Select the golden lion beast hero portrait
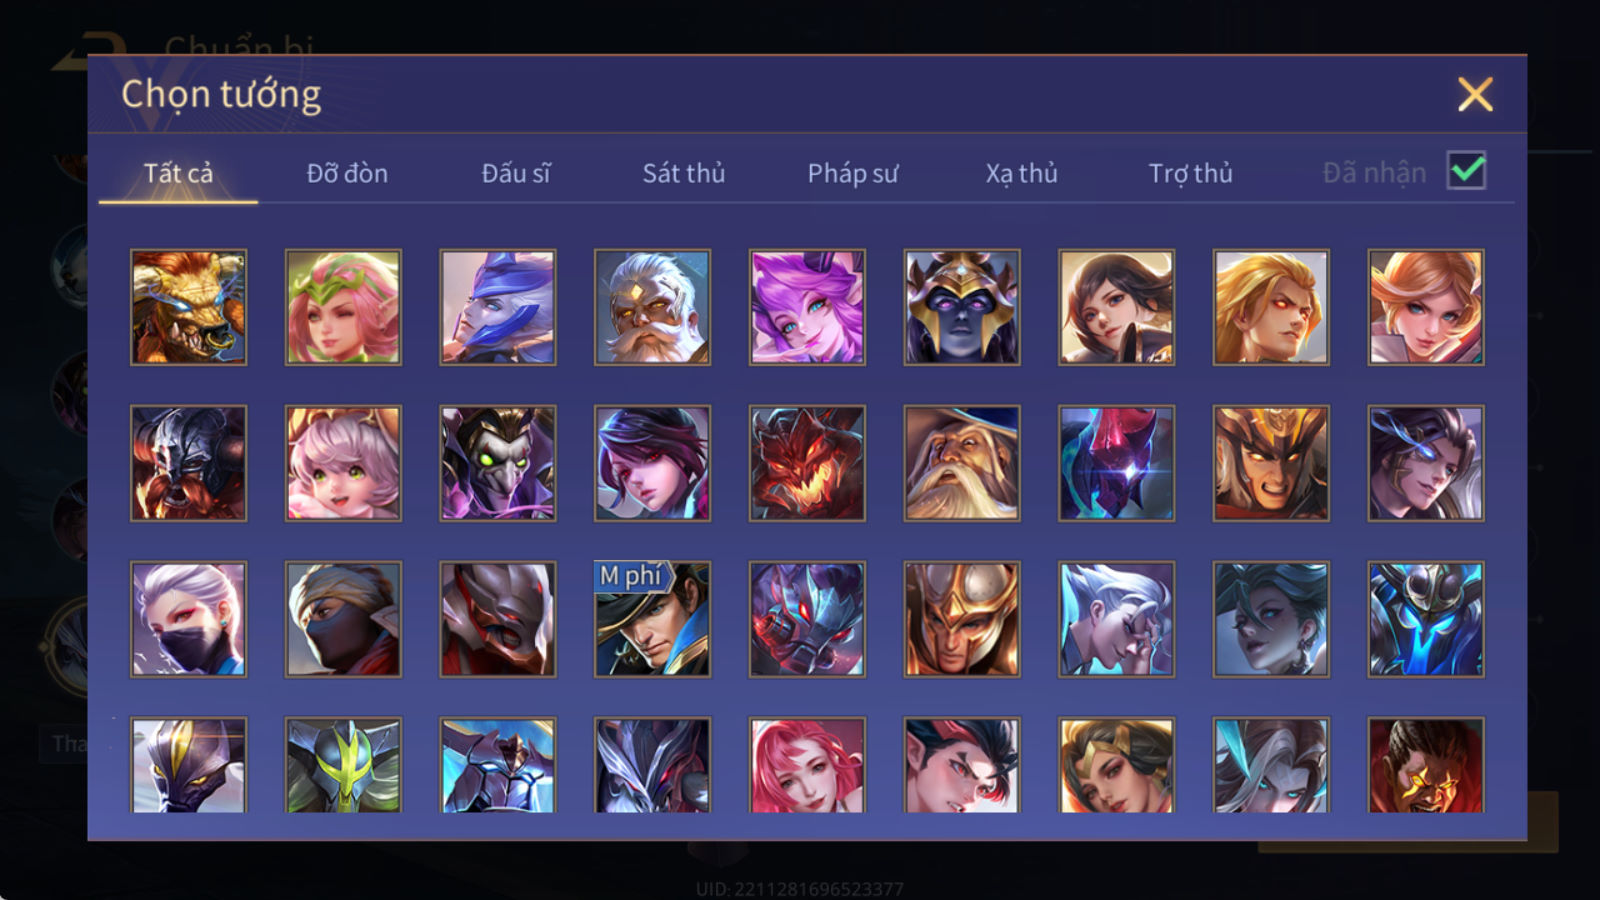This screenshot has width=1600, height=900. coord(188,307)
